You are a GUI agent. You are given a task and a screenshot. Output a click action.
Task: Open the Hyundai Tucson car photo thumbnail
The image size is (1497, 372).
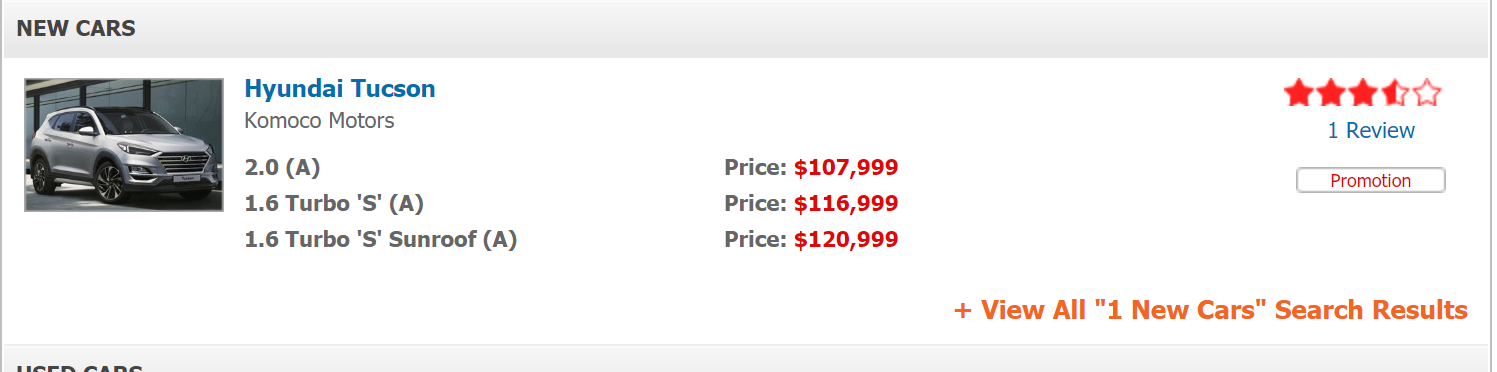(x=124, y=145)
